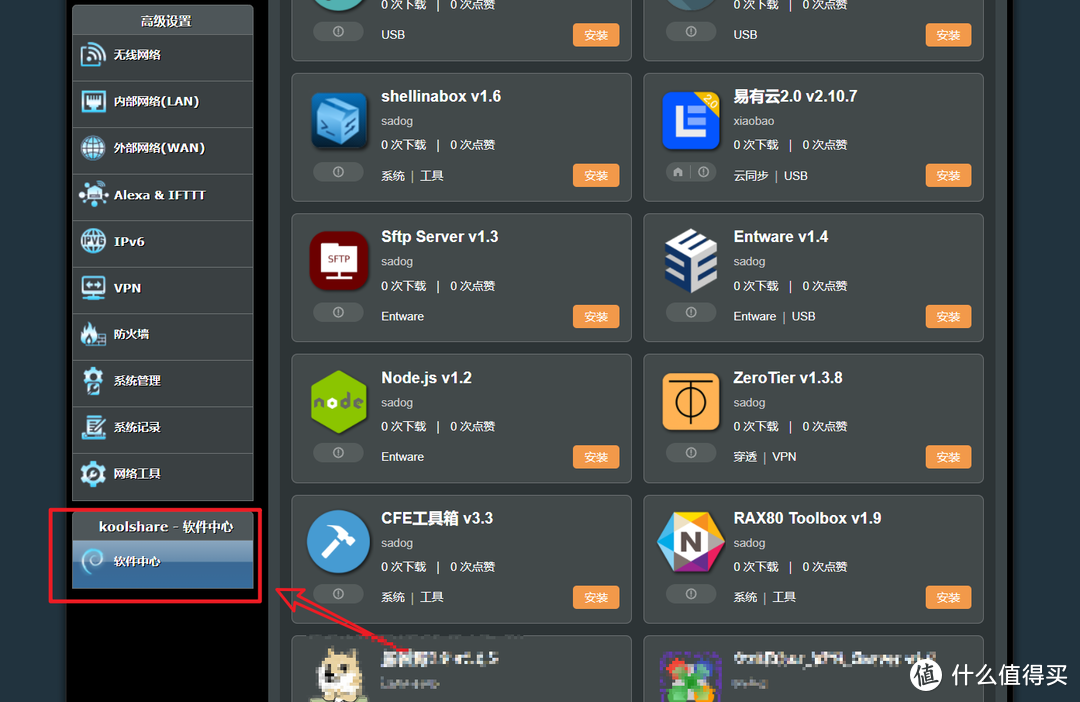Click the RAX80 Toolbox icon
This screenshot has width=1080, height=702.
pyautogui.click(x=691, y=542)
